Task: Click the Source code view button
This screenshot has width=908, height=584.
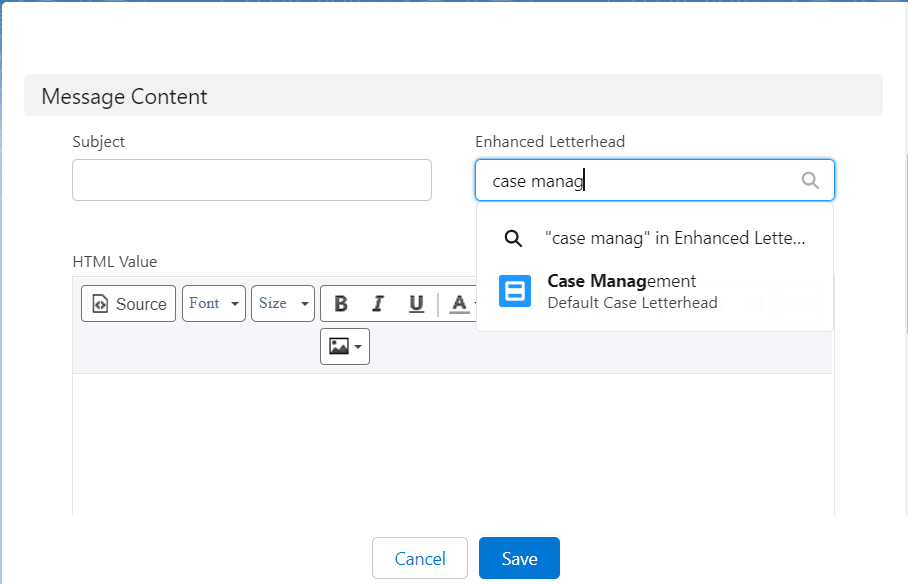Action: (129, 304)
